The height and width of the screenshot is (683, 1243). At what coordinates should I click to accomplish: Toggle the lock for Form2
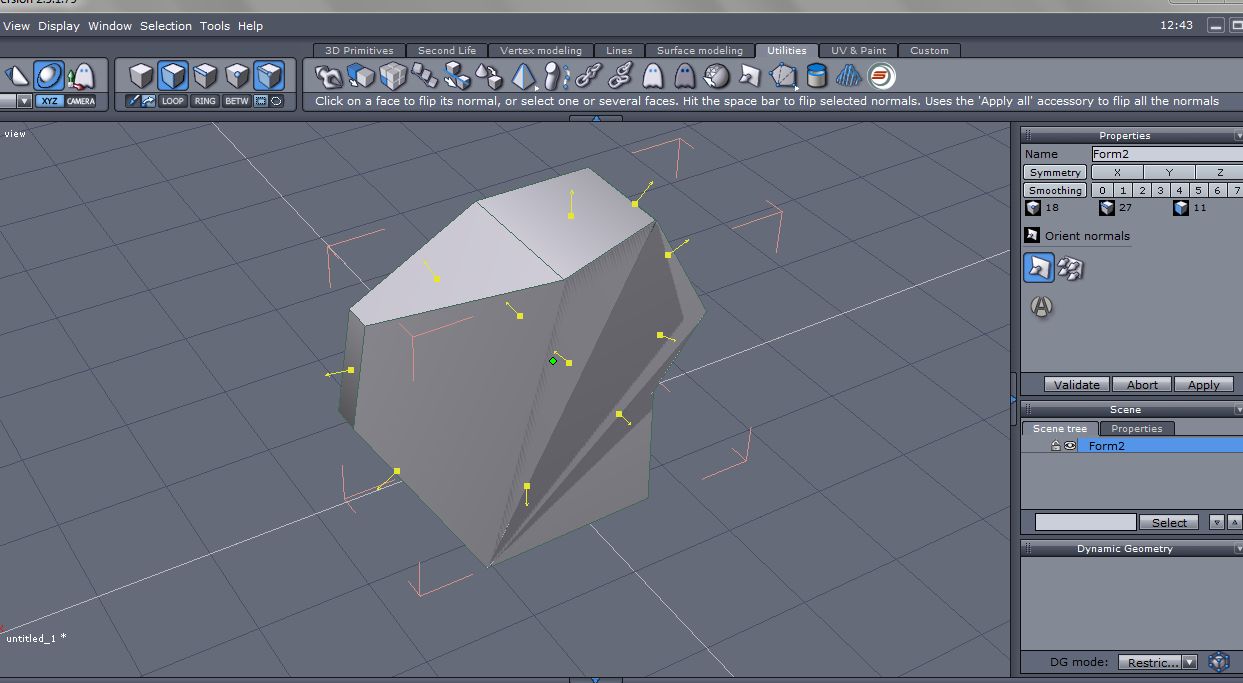[x=1055, y=446]
